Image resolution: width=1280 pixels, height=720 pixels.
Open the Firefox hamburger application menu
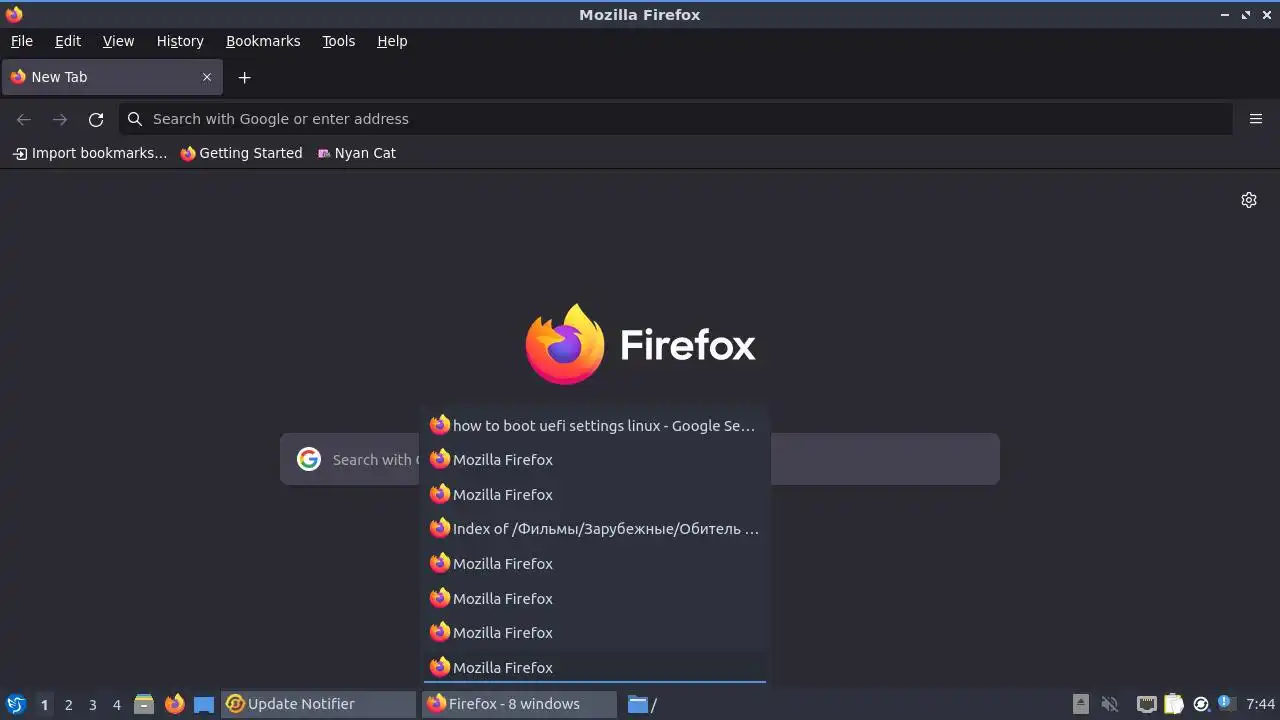coord(1256,119)
